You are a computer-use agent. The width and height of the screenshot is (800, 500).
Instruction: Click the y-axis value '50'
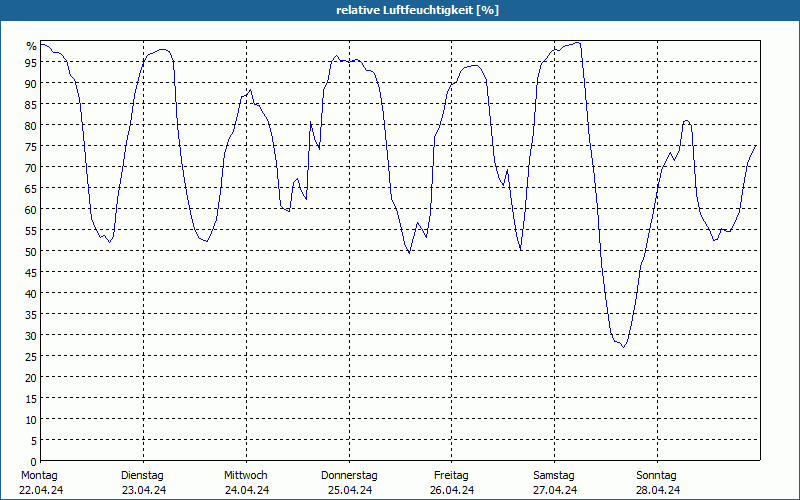(x=31, y=252)
